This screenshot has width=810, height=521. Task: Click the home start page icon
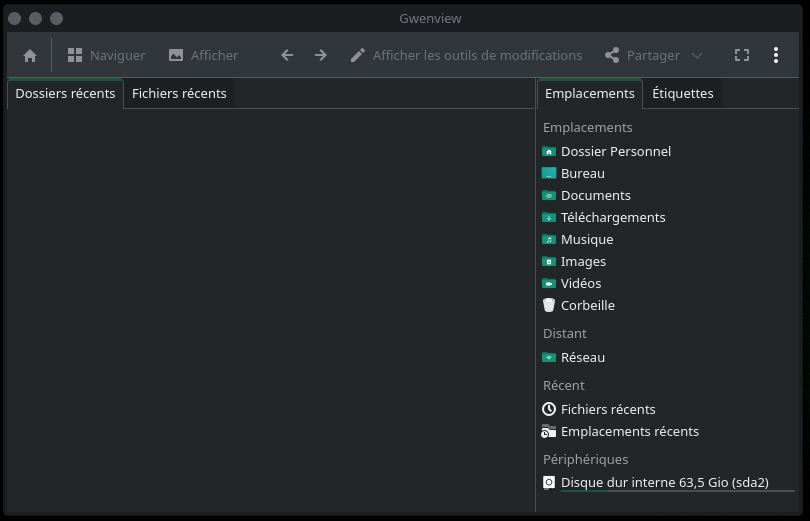(30, 56)
